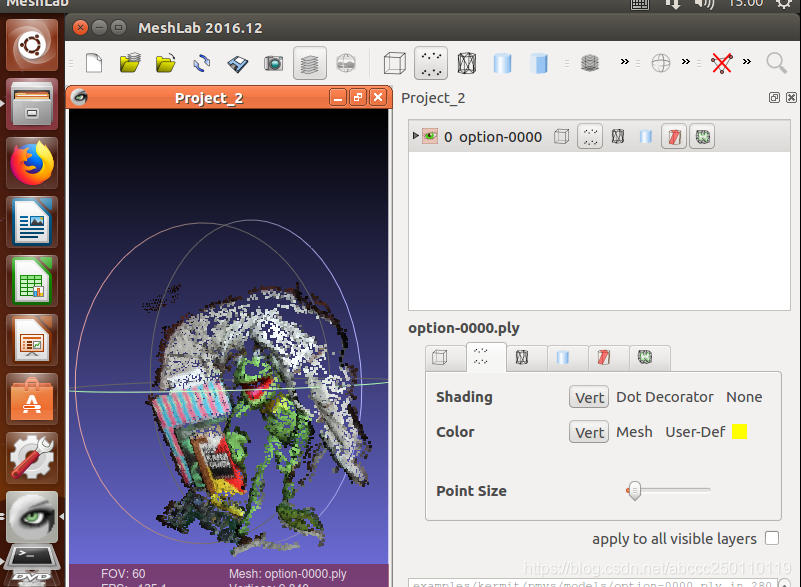Open LibreOffice Impress from the dock
Screen dimensions: 801x587
coord(32,340)
